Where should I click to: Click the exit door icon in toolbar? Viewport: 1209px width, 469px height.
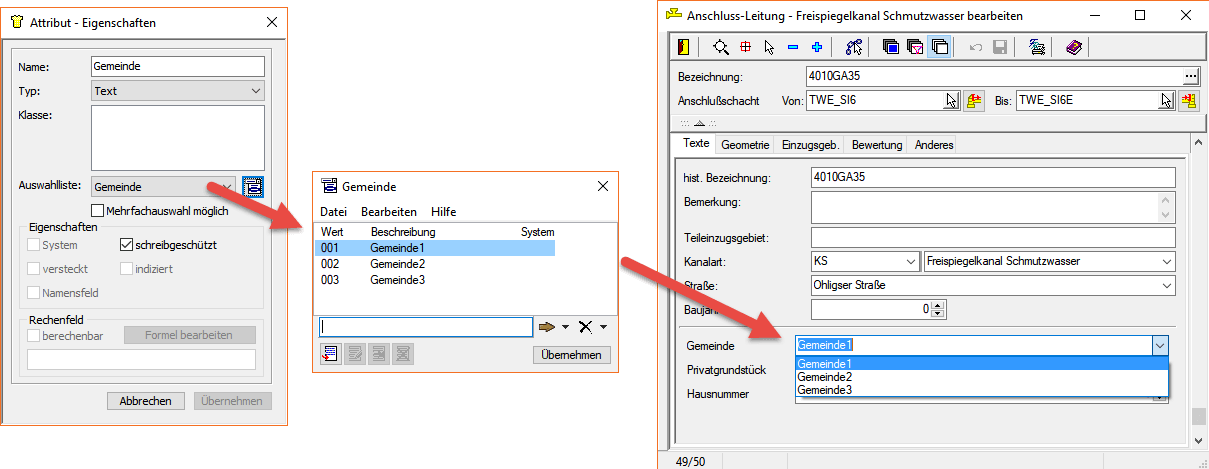(x=684, y=47)
